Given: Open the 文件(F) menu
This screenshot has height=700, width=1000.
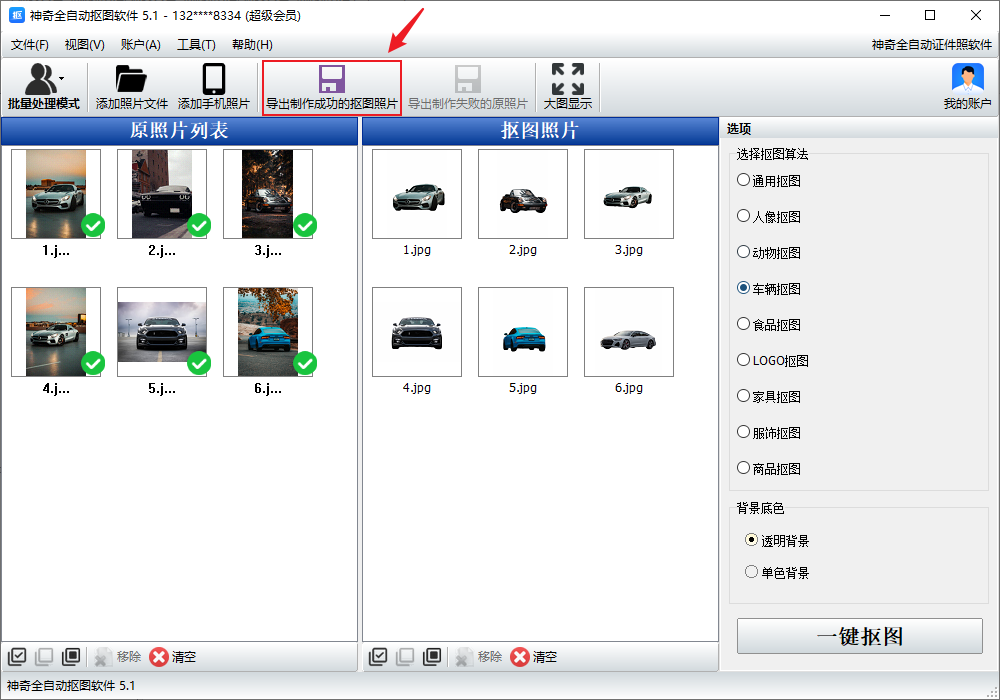Looking at the screenshot, I should 30,45.
